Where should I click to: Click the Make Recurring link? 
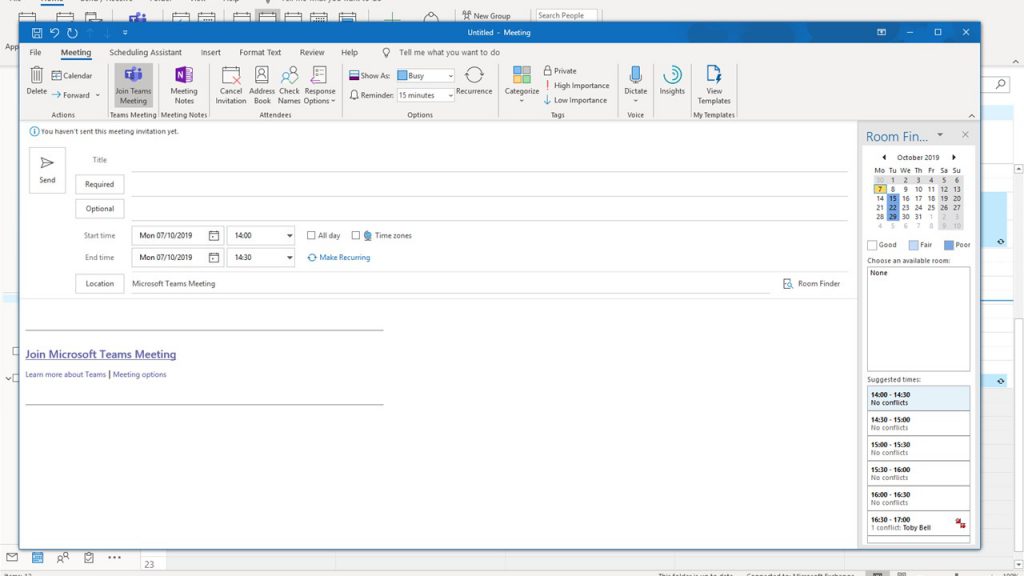pos(338,258)
